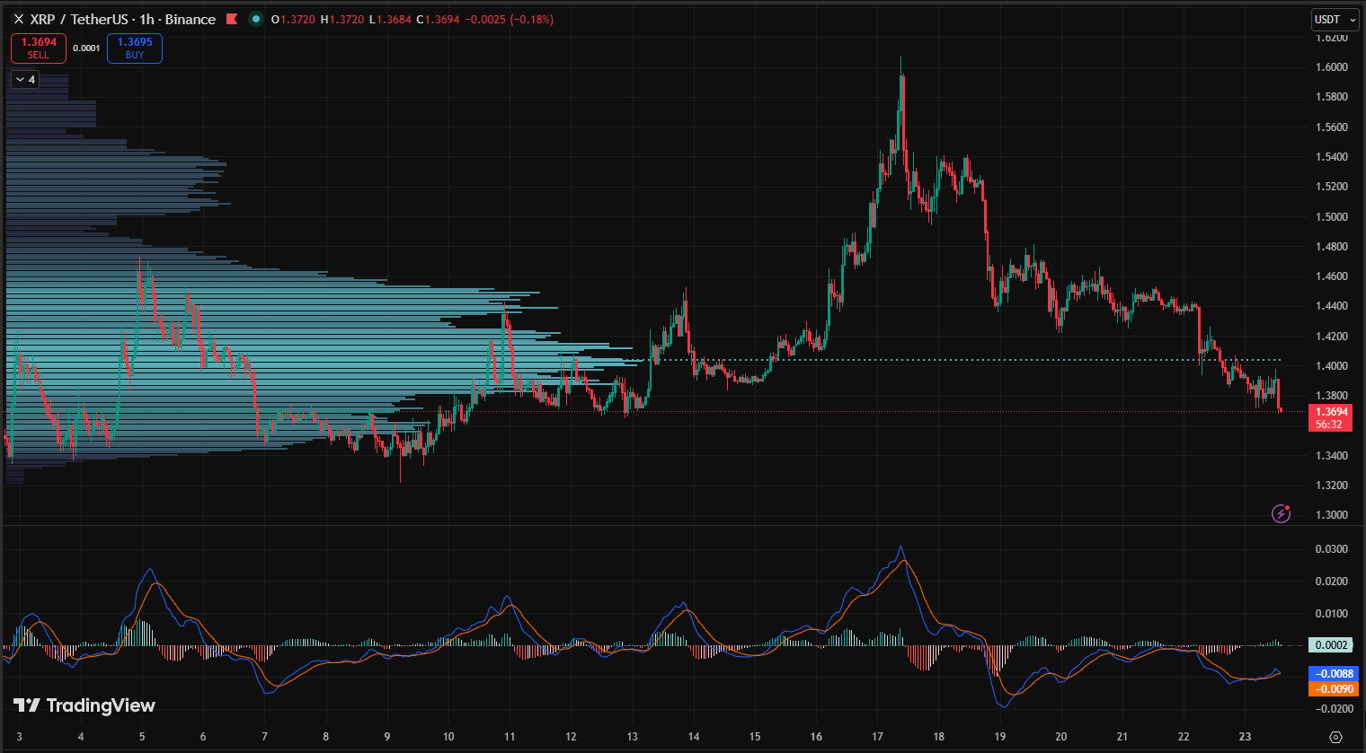Screen dimensions: 1366x753
Task: Click the green market status dot
Action: pos(257,19)
